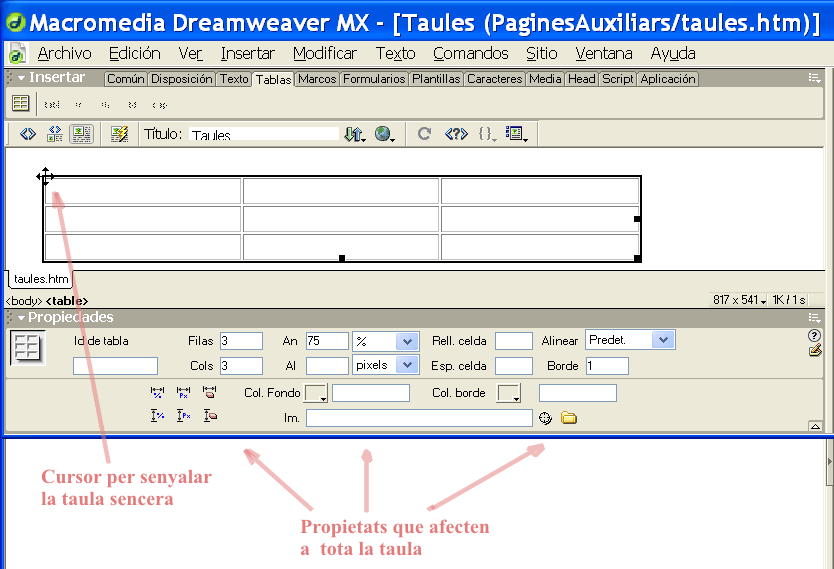Switch to Marcos insert tab

[317, 79]
